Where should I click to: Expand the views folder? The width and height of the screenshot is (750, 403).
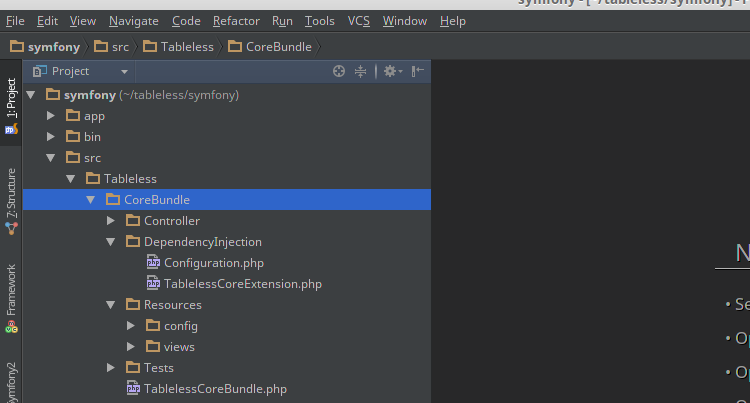(x=131, y=347)
